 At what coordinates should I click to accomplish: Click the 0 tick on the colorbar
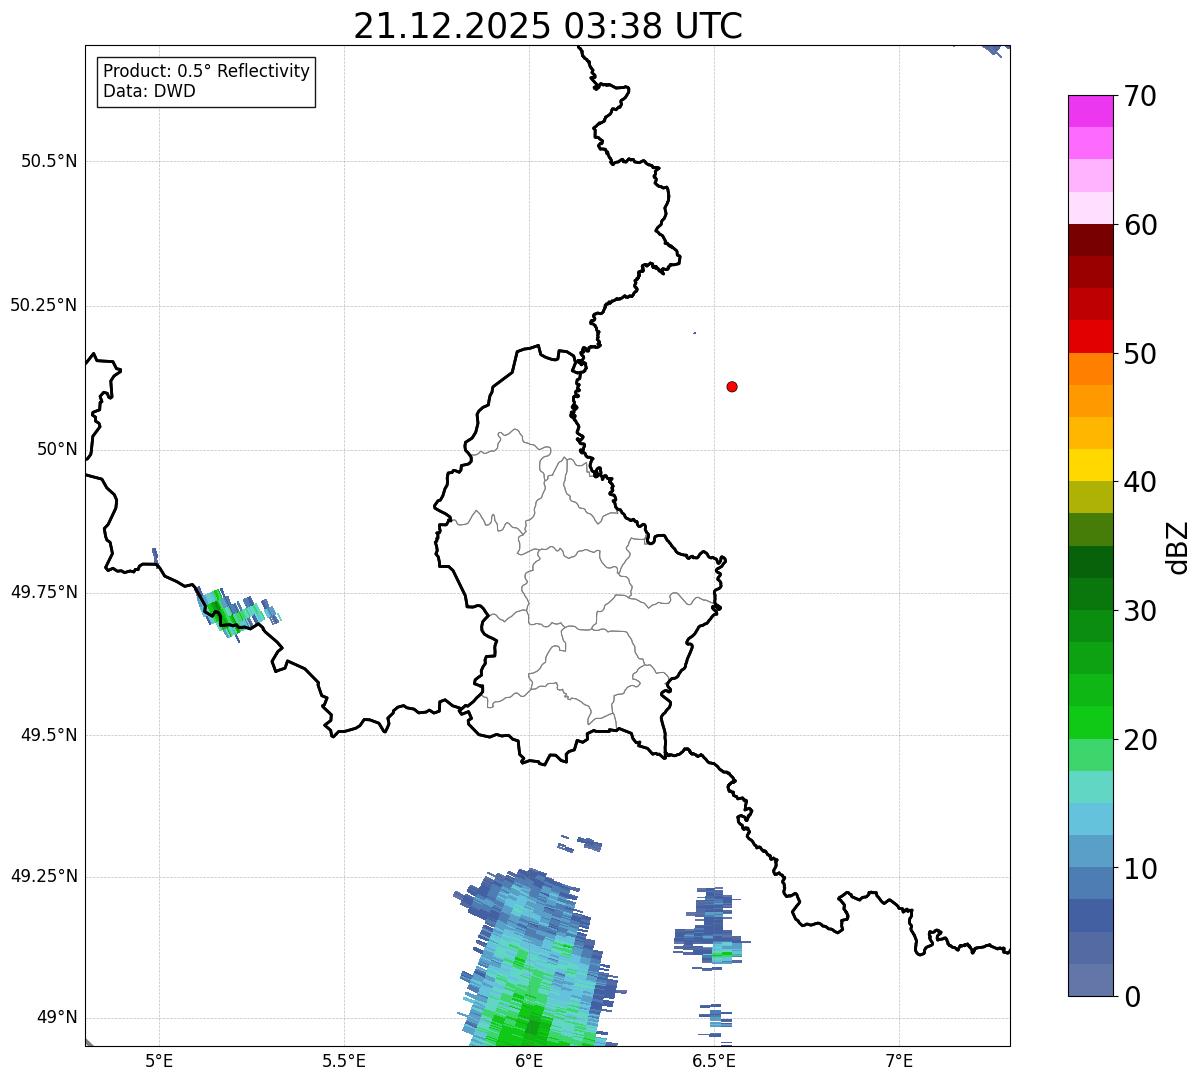[x=1131, y=997]
